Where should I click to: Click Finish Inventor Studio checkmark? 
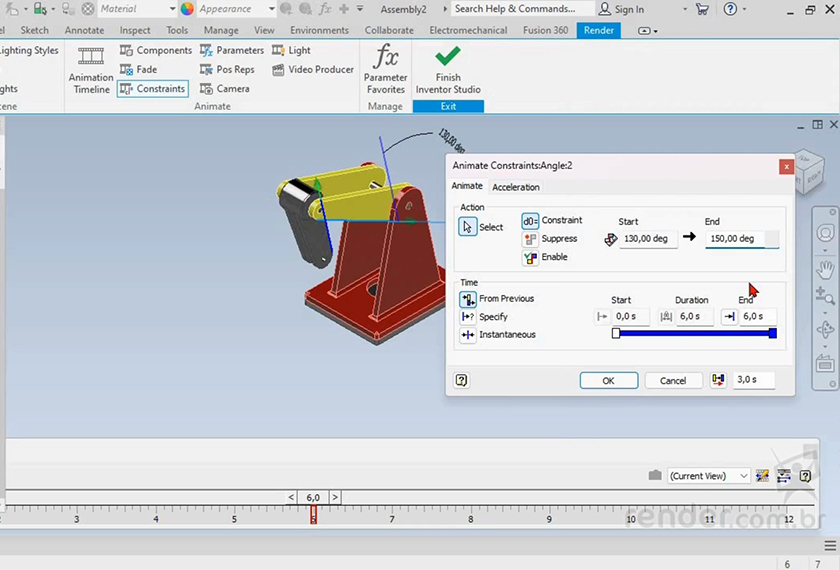448,56
